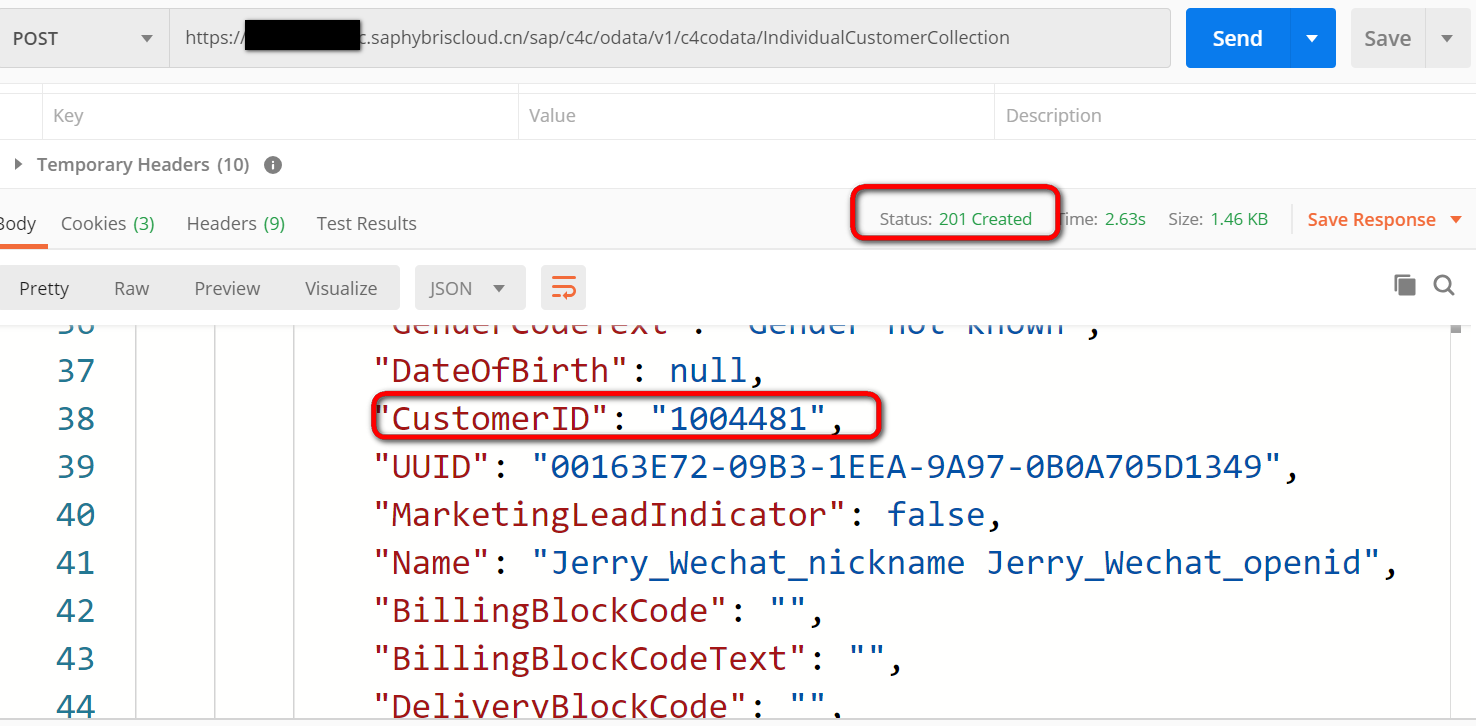This screenshot has height=726, width=1476.
Task: Switch to the Cookies tab
Action: (x=108, y=223)
